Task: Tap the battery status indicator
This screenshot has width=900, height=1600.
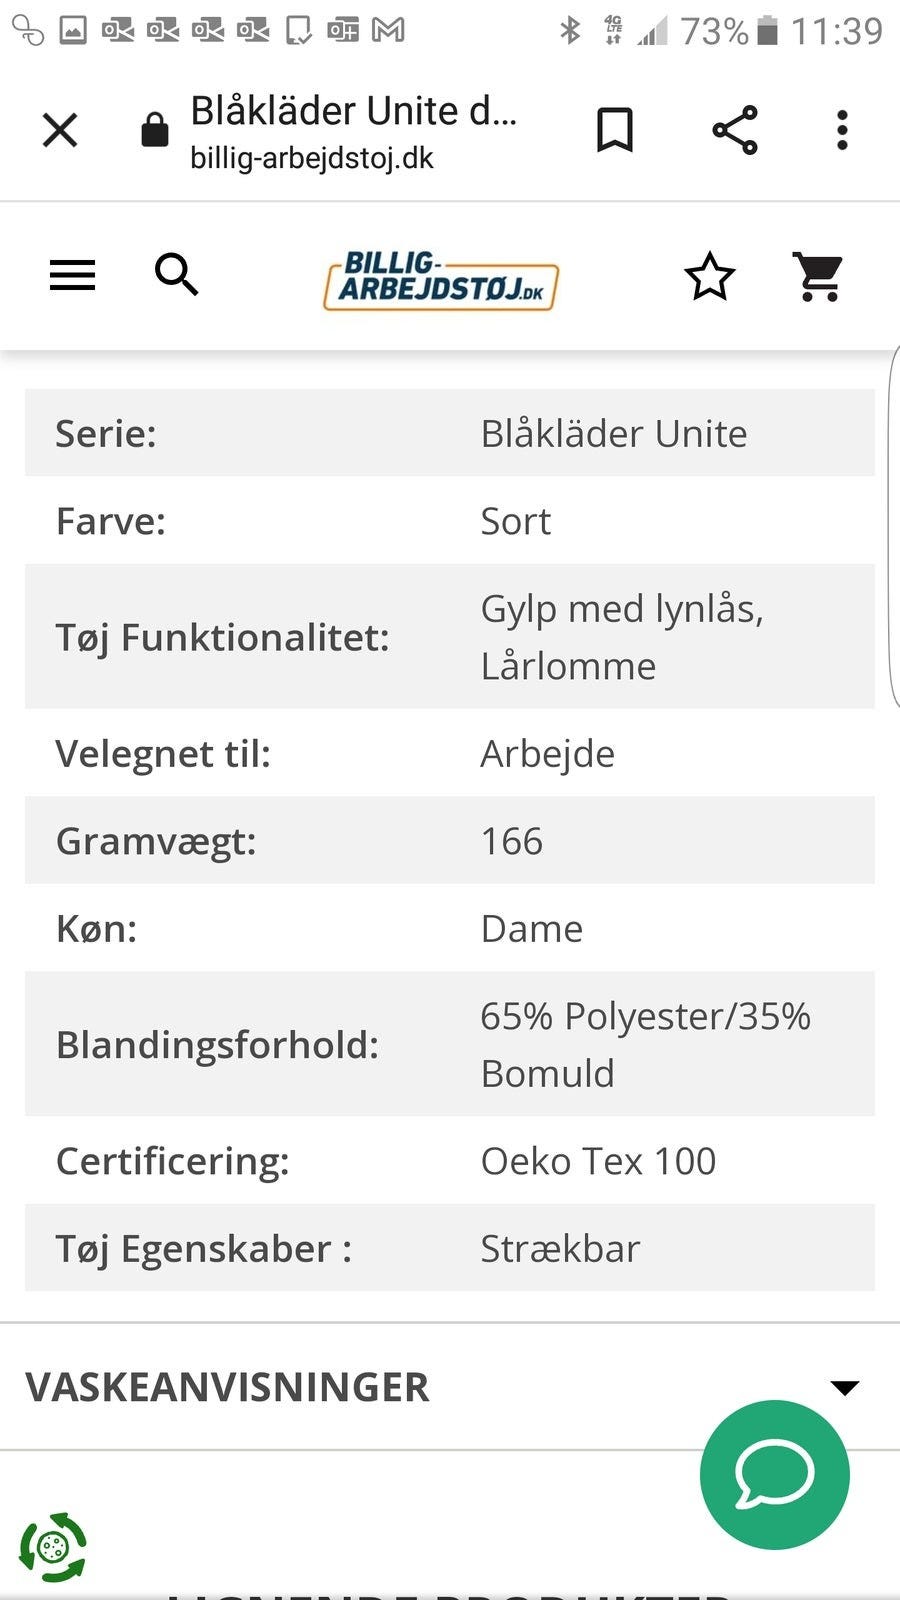Action: (767, 31)
